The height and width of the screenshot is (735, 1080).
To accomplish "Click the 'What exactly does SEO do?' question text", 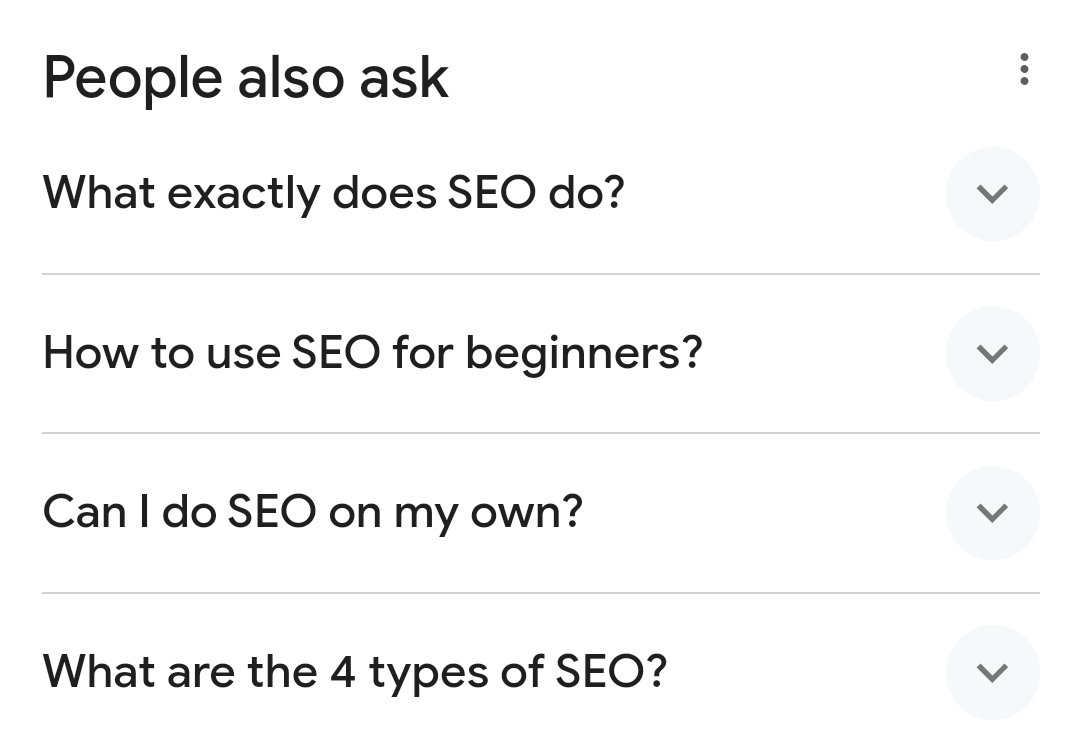I will coord(334,193).
